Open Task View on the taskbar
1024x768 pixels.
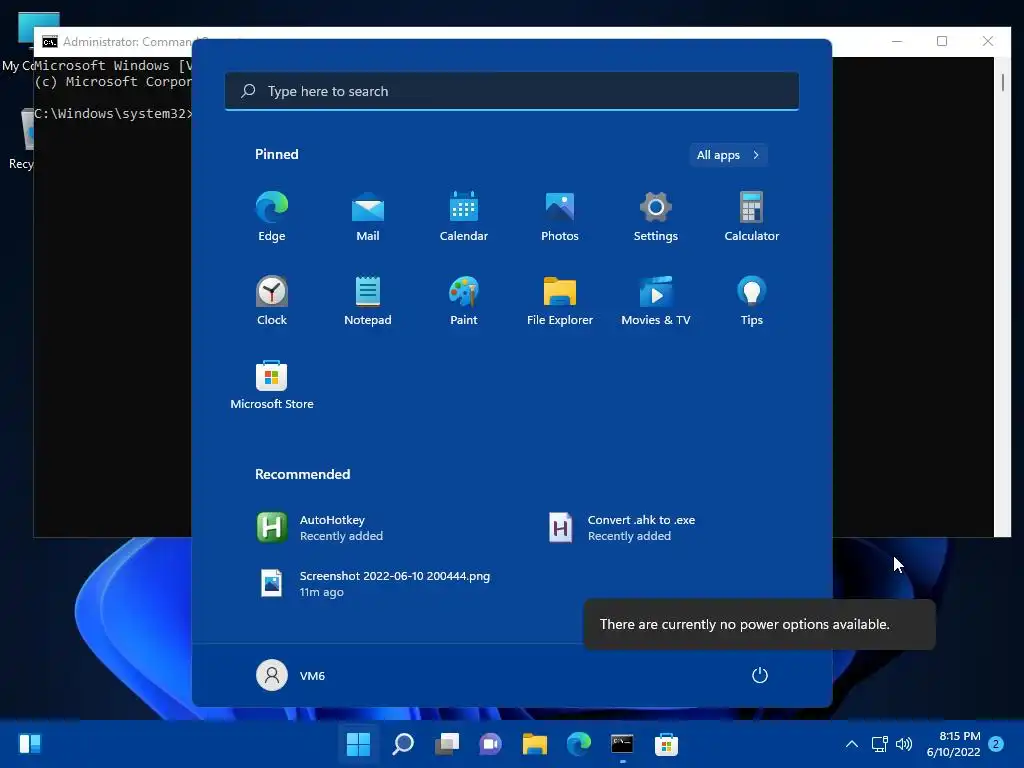point(447,744)
